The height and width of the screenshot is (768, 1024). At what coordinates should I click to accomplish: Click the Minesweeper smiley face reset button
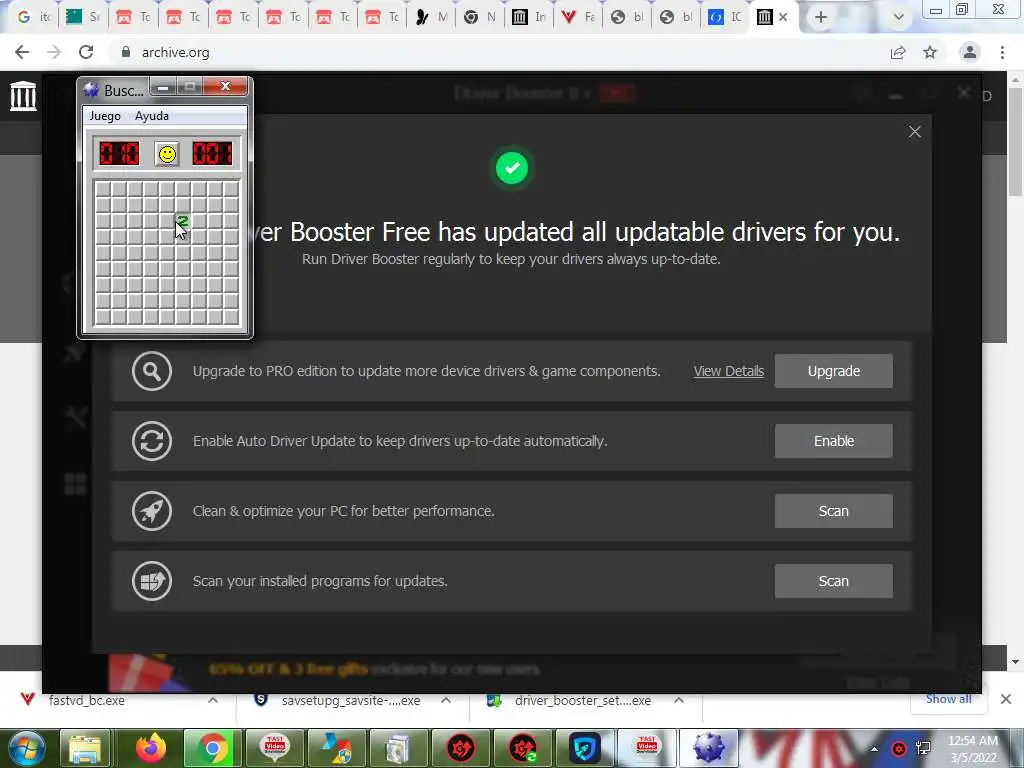click(167, 154)
